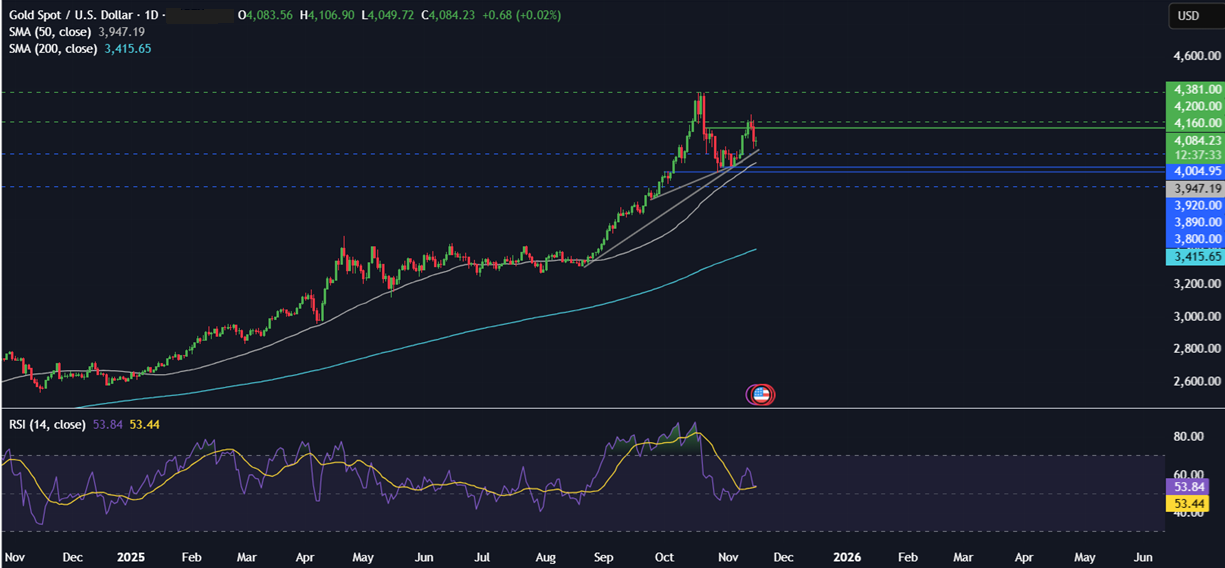Select the current price label 4,084.23

[1194, 141]
